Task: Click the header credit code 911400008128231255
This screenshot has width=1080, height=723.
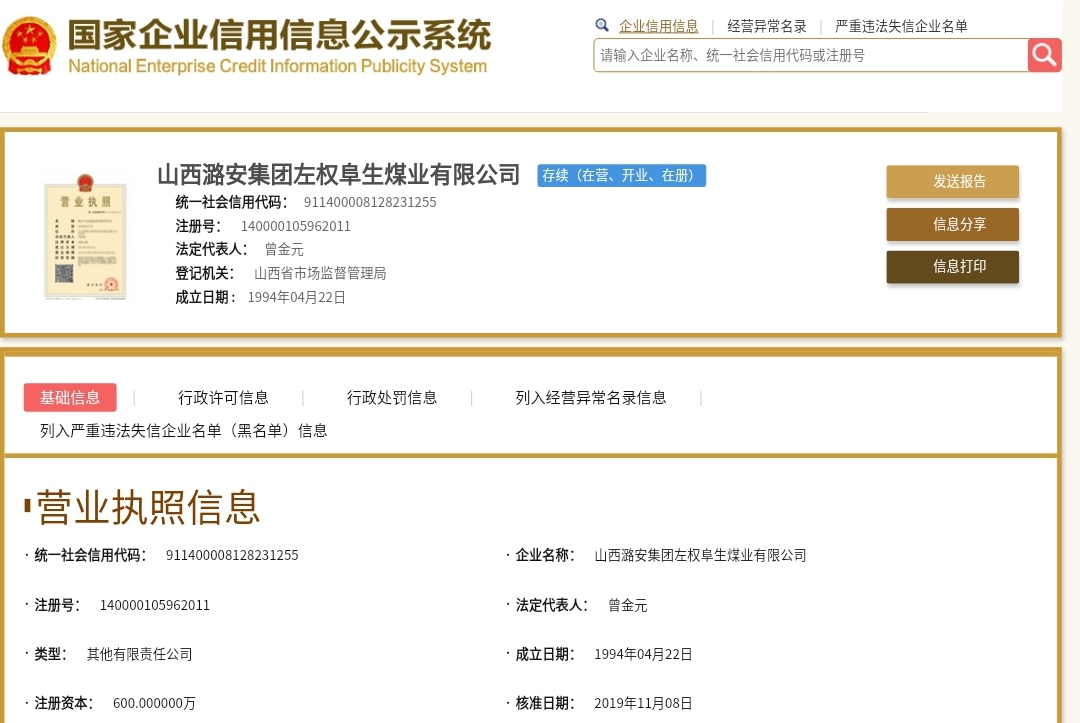Action: pos(370,202)
